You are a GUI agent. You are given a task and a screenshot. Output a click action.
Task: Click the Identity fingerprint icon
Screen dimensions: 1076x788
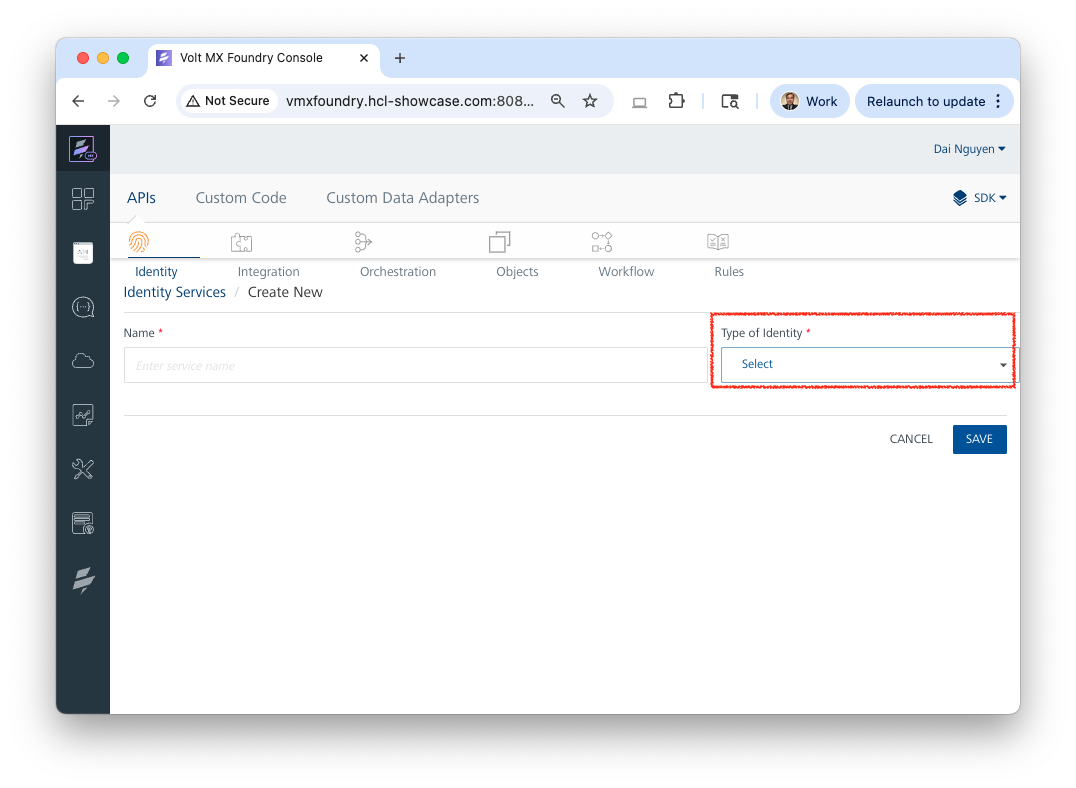tap(139, 242)
